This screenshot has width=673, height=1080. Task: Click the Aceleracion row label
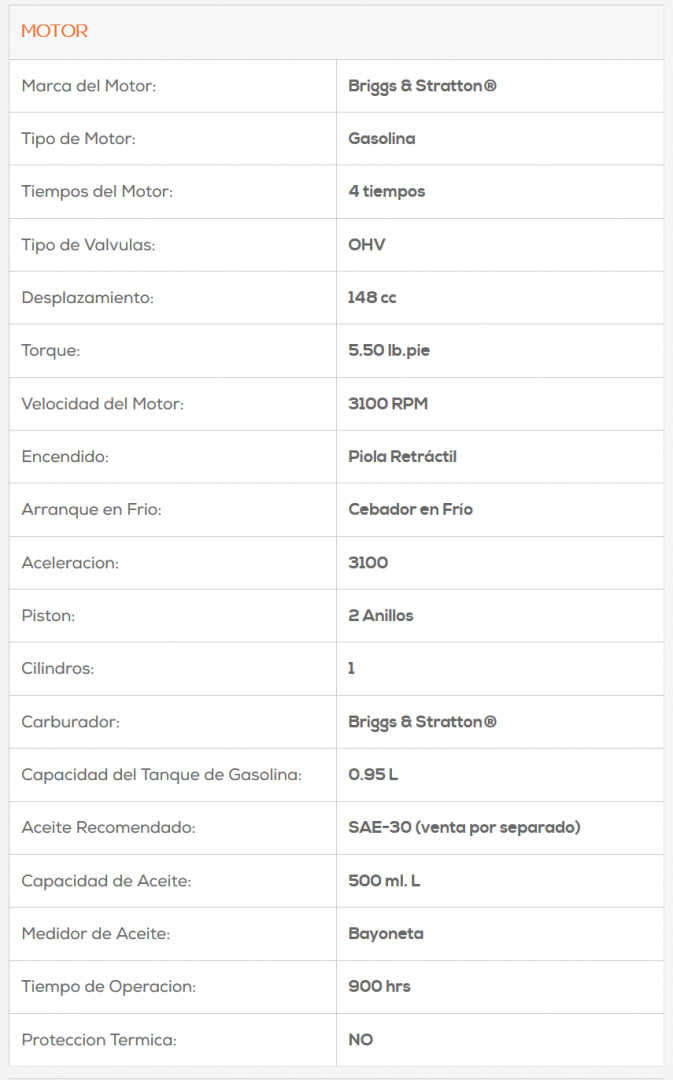(x=70, y=563)
